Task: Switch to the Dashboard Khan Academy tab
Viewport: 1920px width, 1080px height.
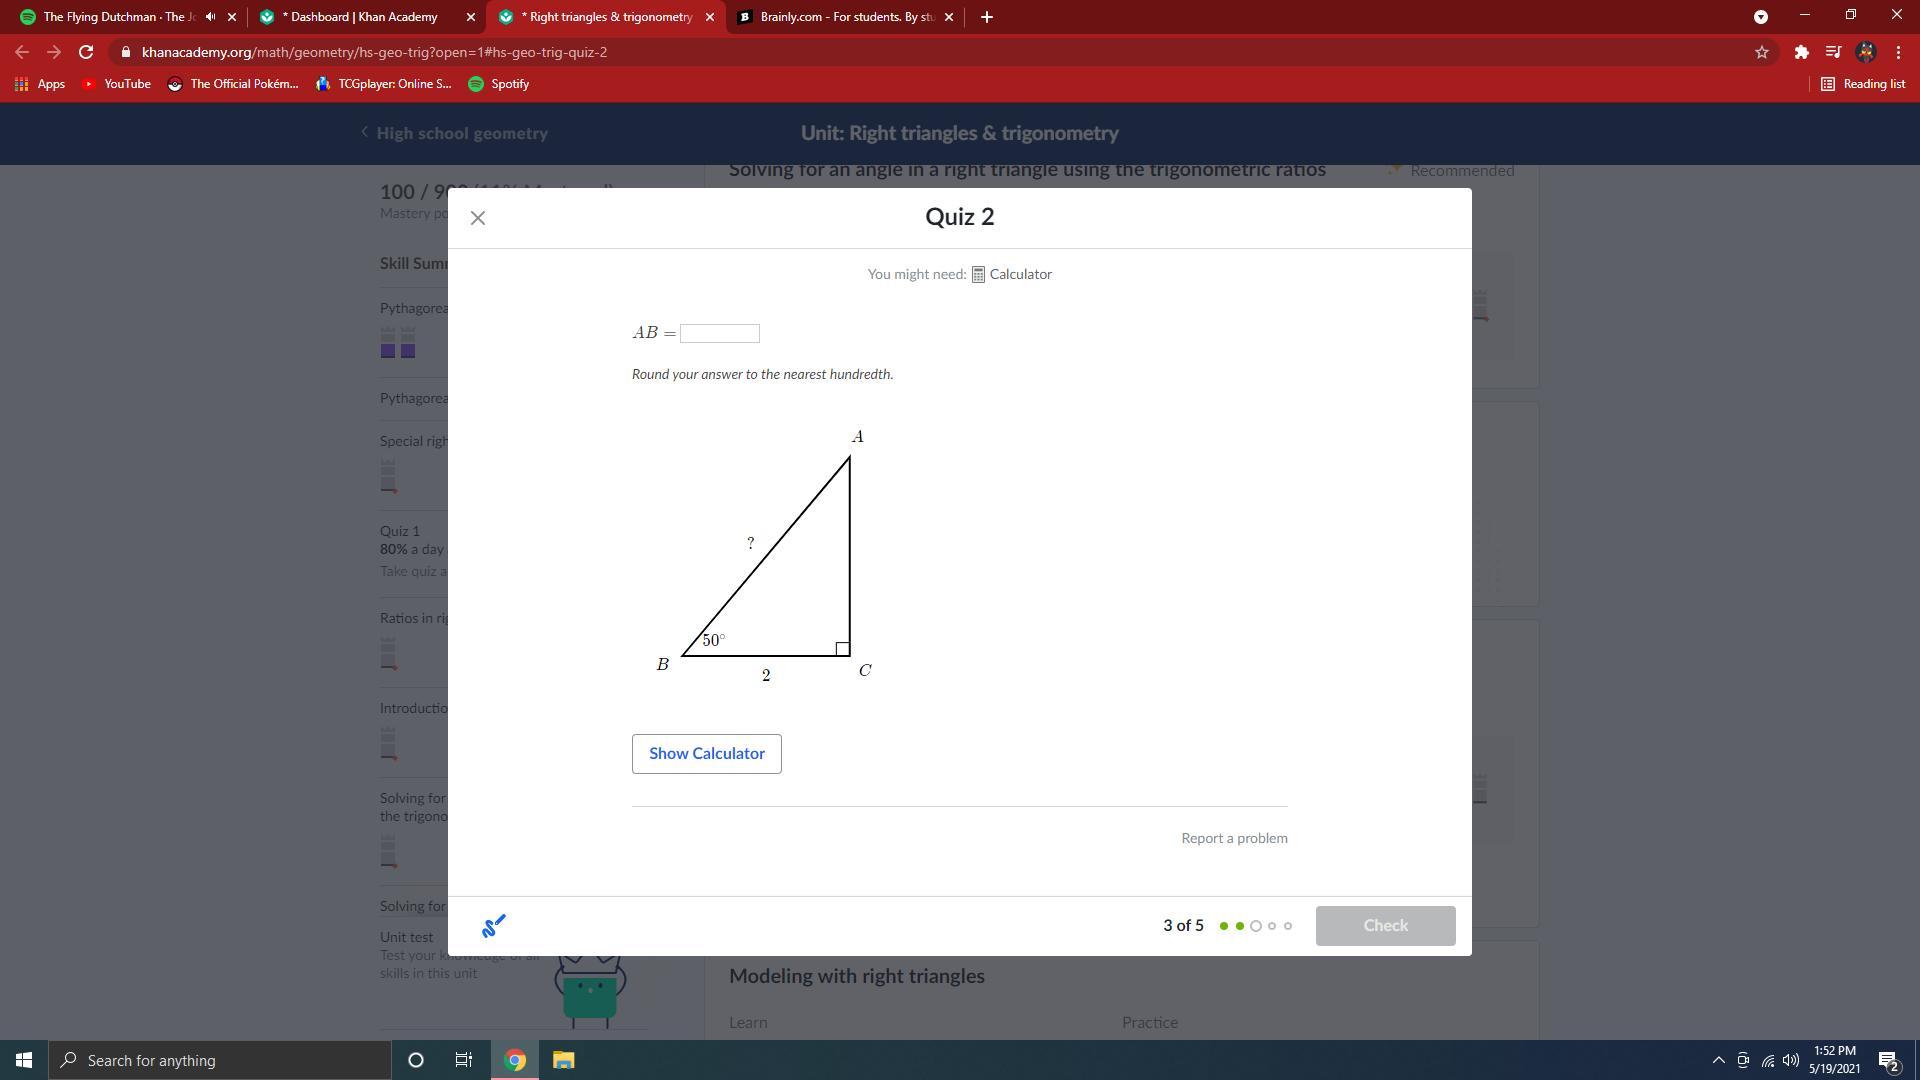Action: 360,17
